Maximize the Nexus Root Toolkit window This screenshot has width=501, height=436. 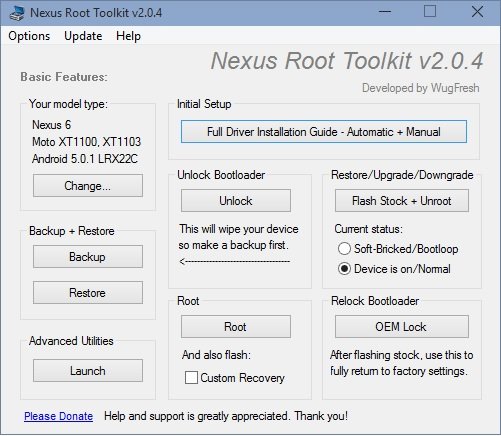point(430,12)
